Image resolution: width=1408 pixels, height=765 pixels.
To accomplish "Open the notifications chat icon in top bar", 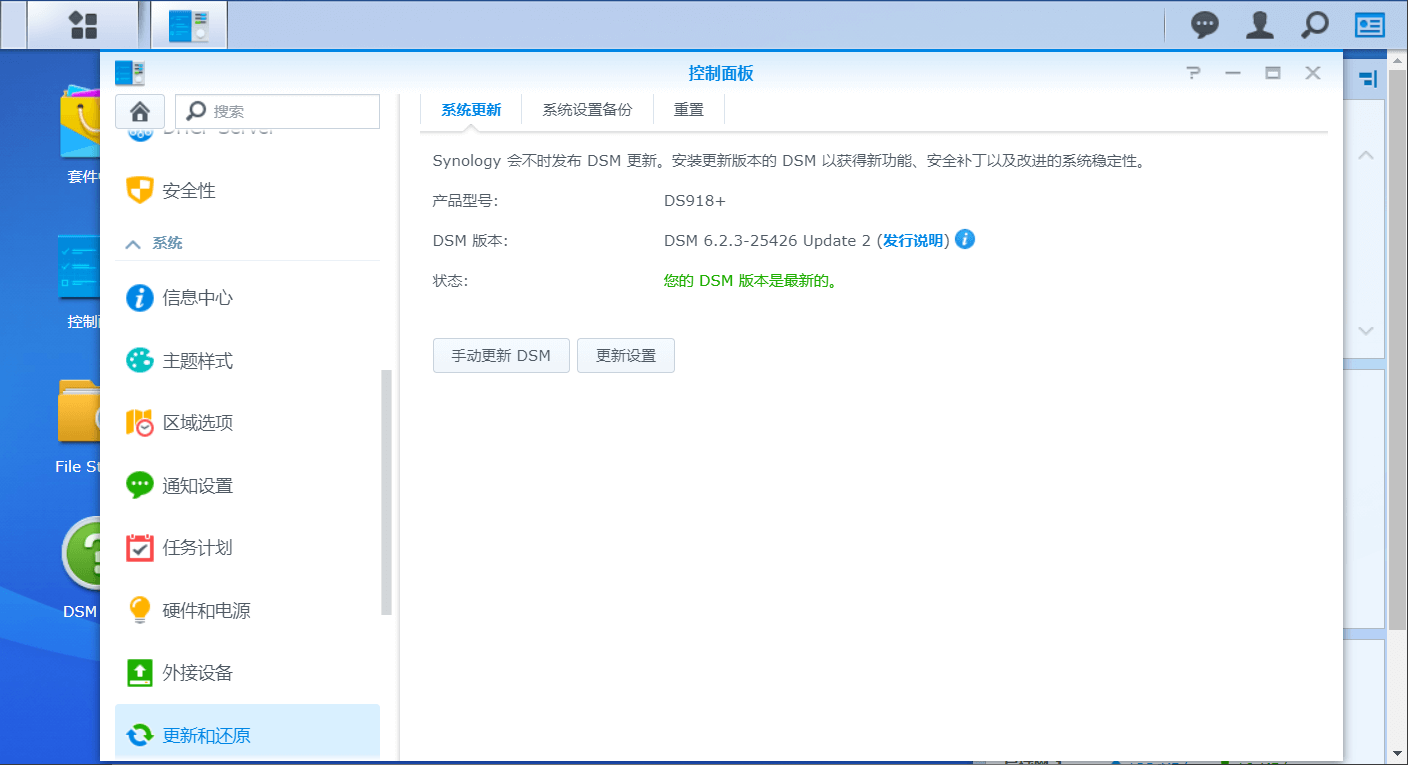I will pos(1204,24).
